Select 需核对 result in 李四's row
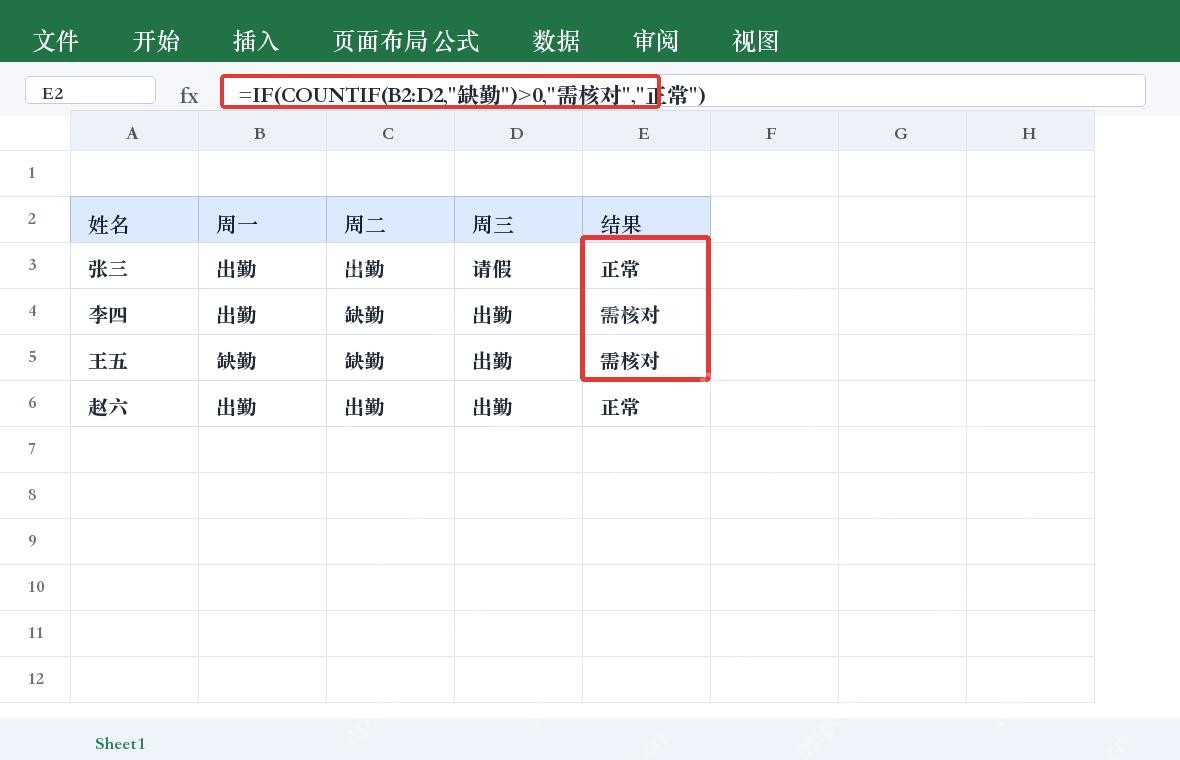Viewport: 1180px width, 760px height. [646, 312]
